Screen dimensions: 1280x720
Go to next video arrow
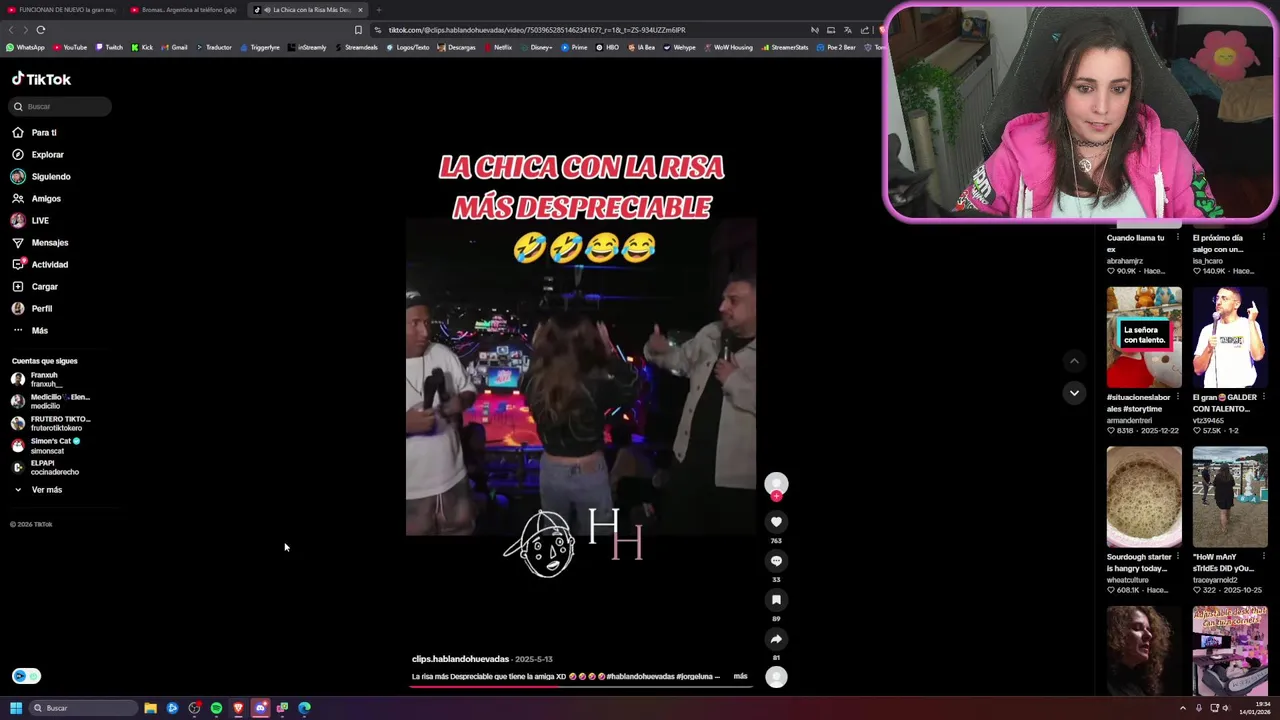coord(1074,393)
